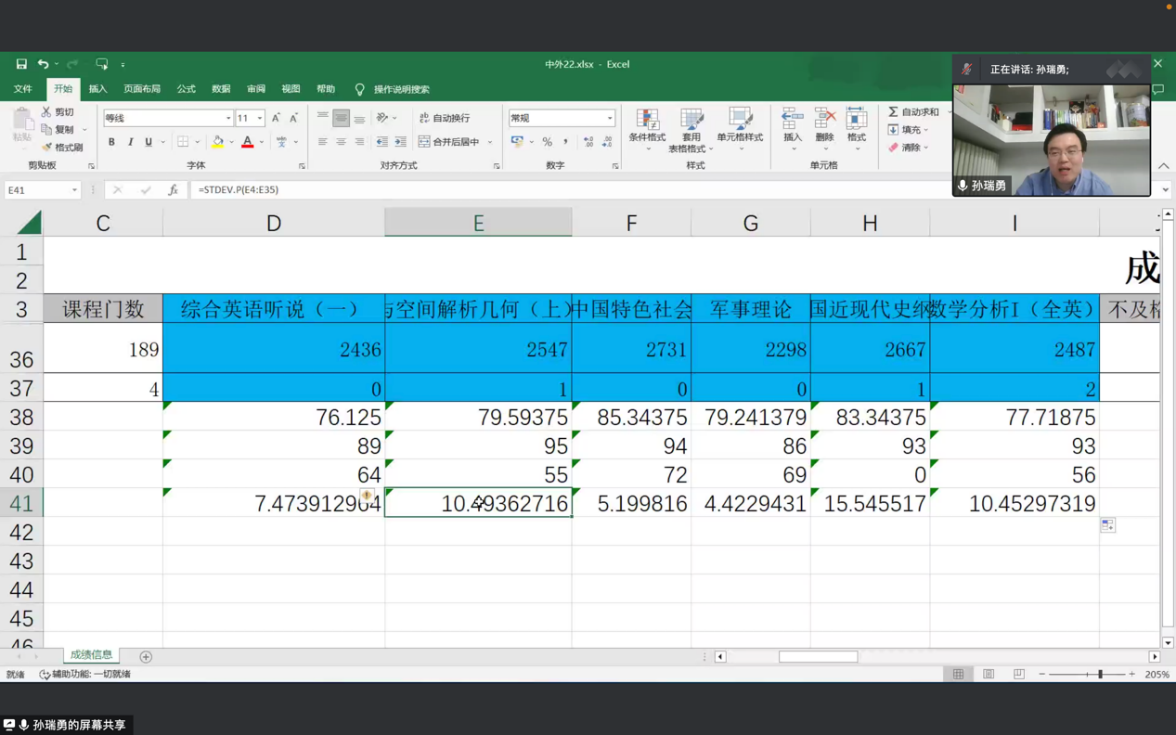Click the AutoSum (自动求和) button
1176x735 pixels.
click(913, 112)
